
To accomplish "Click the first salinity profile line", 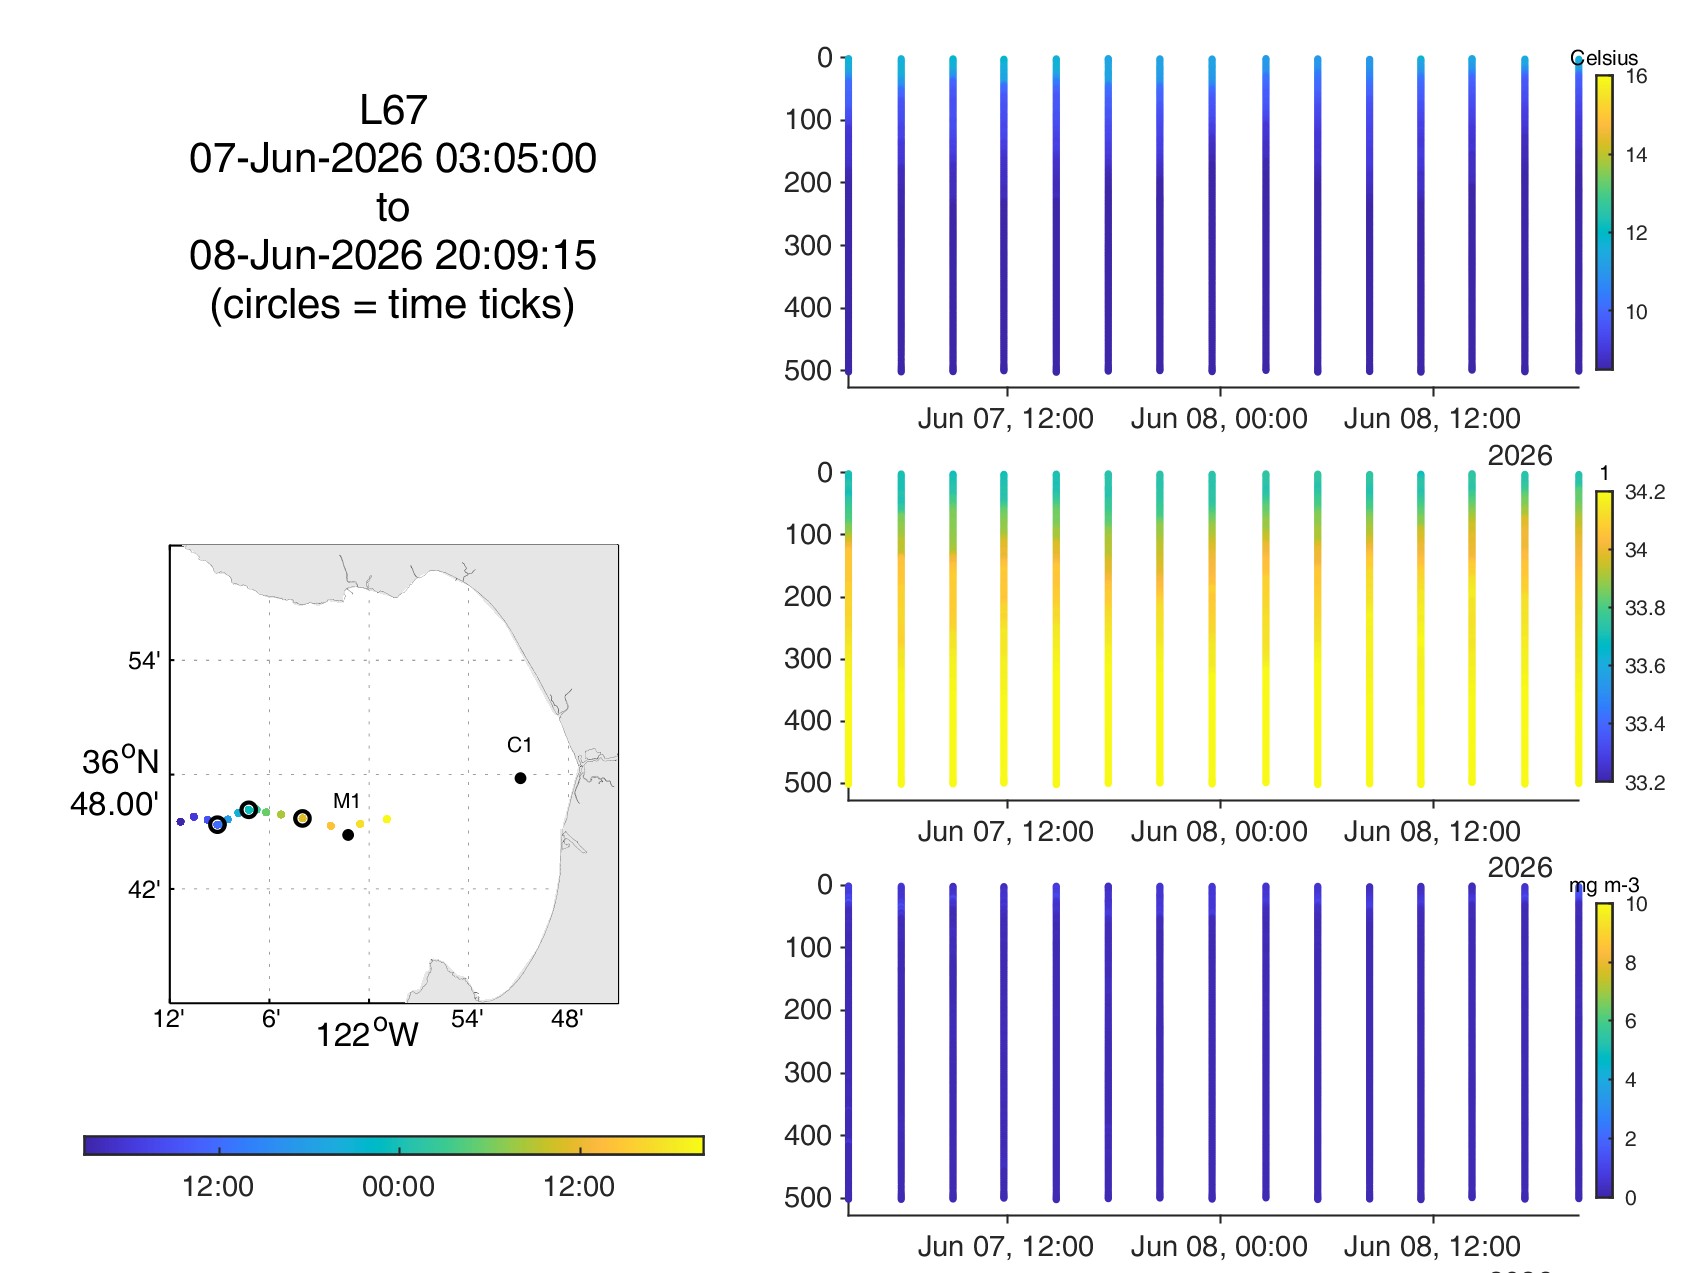I will (848, 628).
